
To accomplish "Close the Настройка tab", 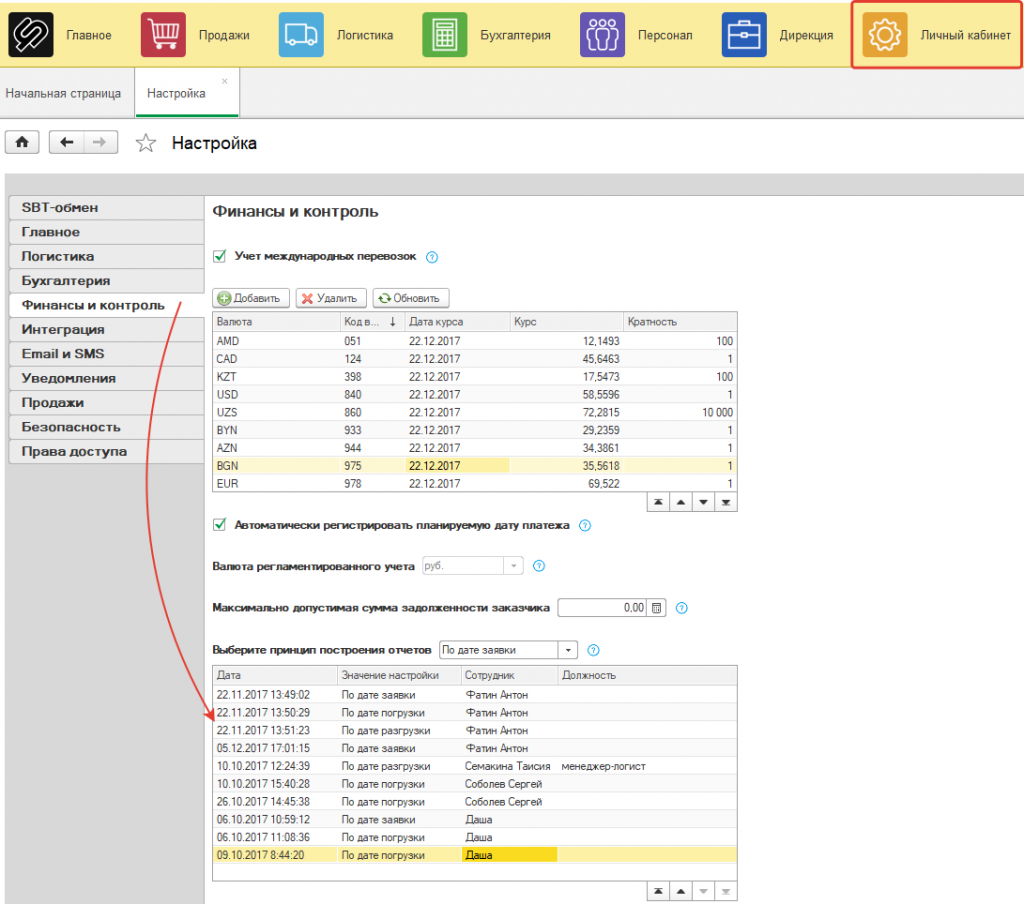I will click(x=225, y=81).
